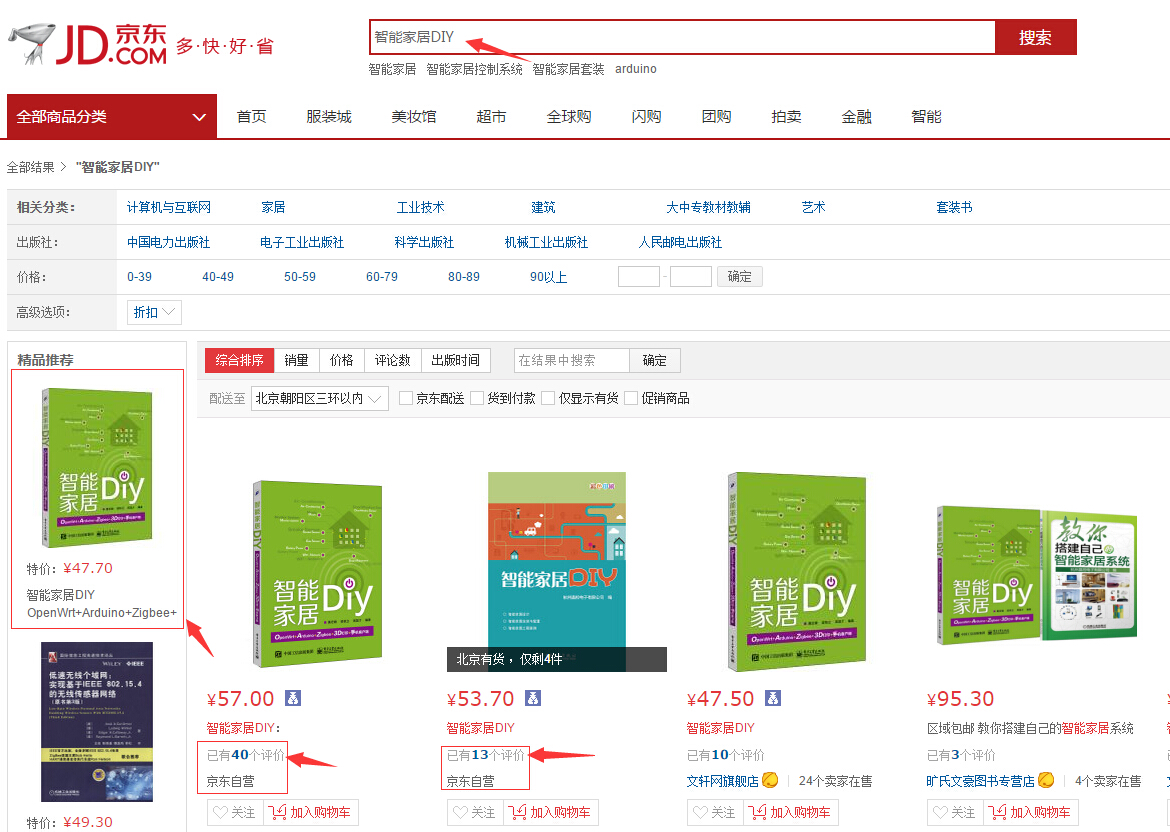Expand the 全部商品分类 dropdown
The width and height of the screenshot is (1170, 832).
coord(112,116)
